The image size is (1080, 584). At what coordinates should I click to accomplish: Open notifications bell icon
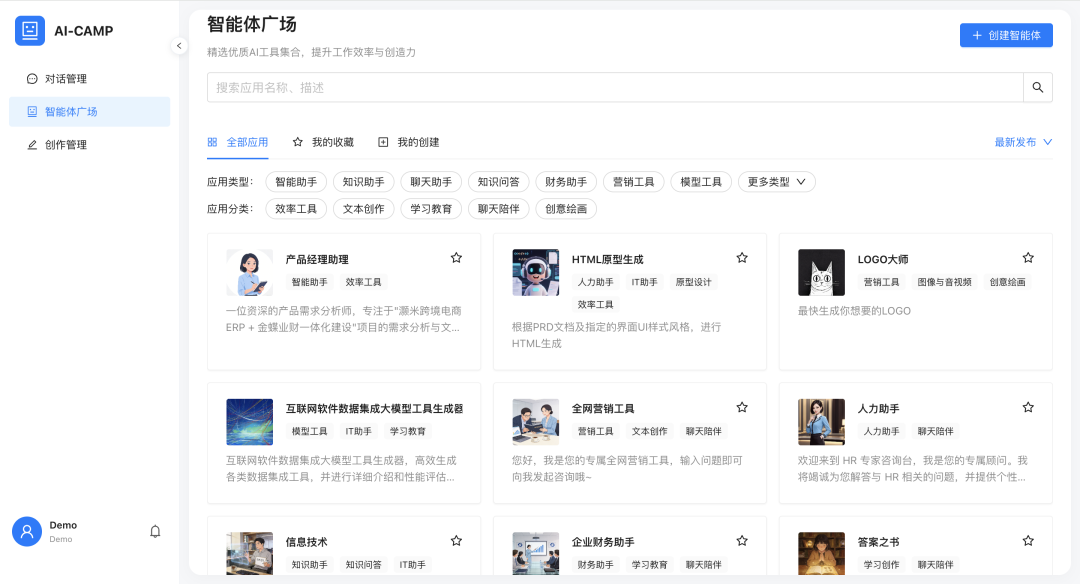pyautogui.click(x=155, y=532)
